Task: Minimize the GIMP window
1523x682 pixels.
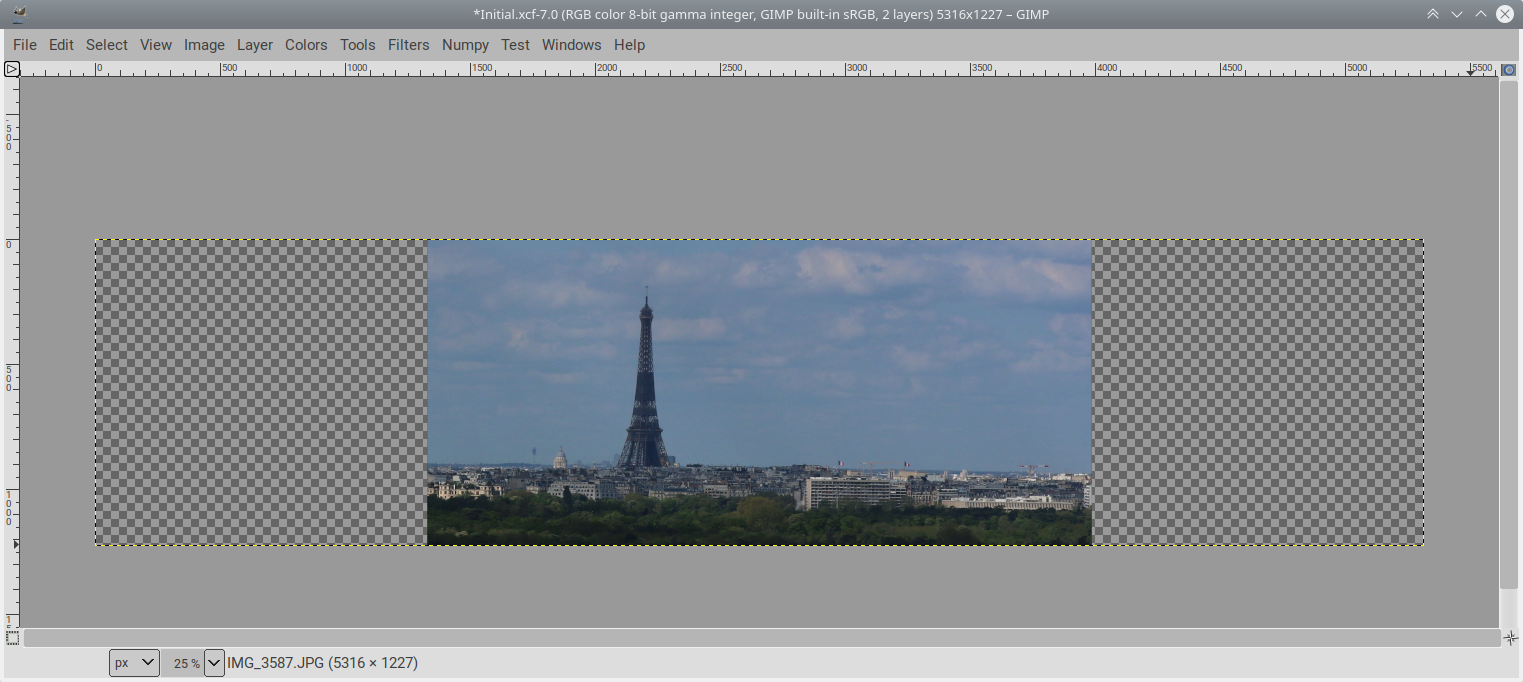Action: 1457,14
